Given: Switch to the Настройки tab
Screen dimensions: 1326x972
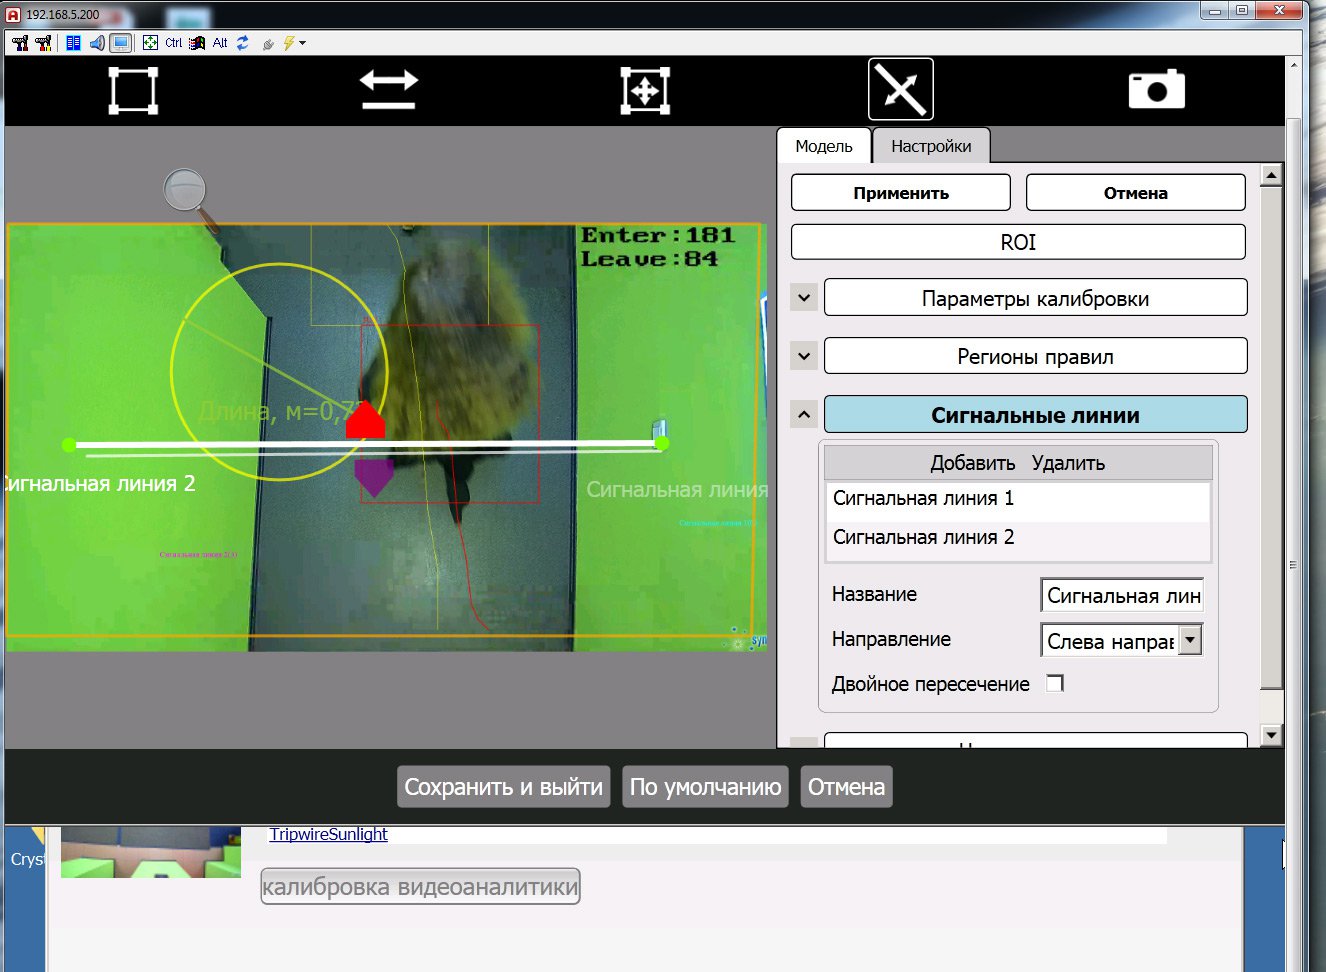Looking at the screenshot, I should coord(930,146).
